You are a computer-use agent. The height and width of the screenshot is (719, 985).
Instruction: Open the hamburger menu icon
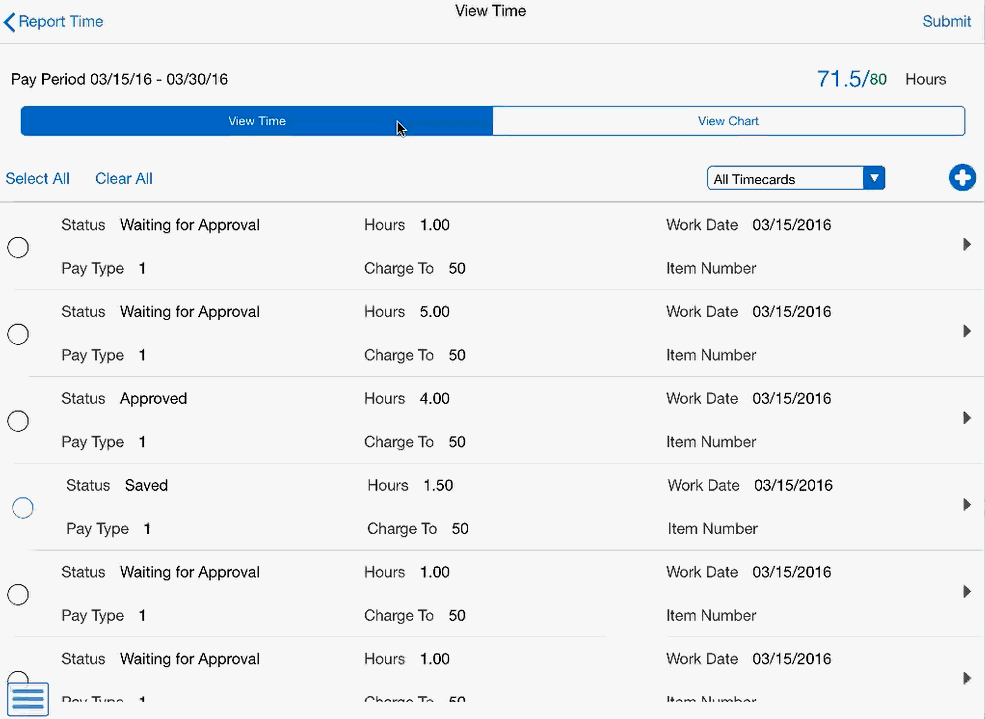[29, 697]
